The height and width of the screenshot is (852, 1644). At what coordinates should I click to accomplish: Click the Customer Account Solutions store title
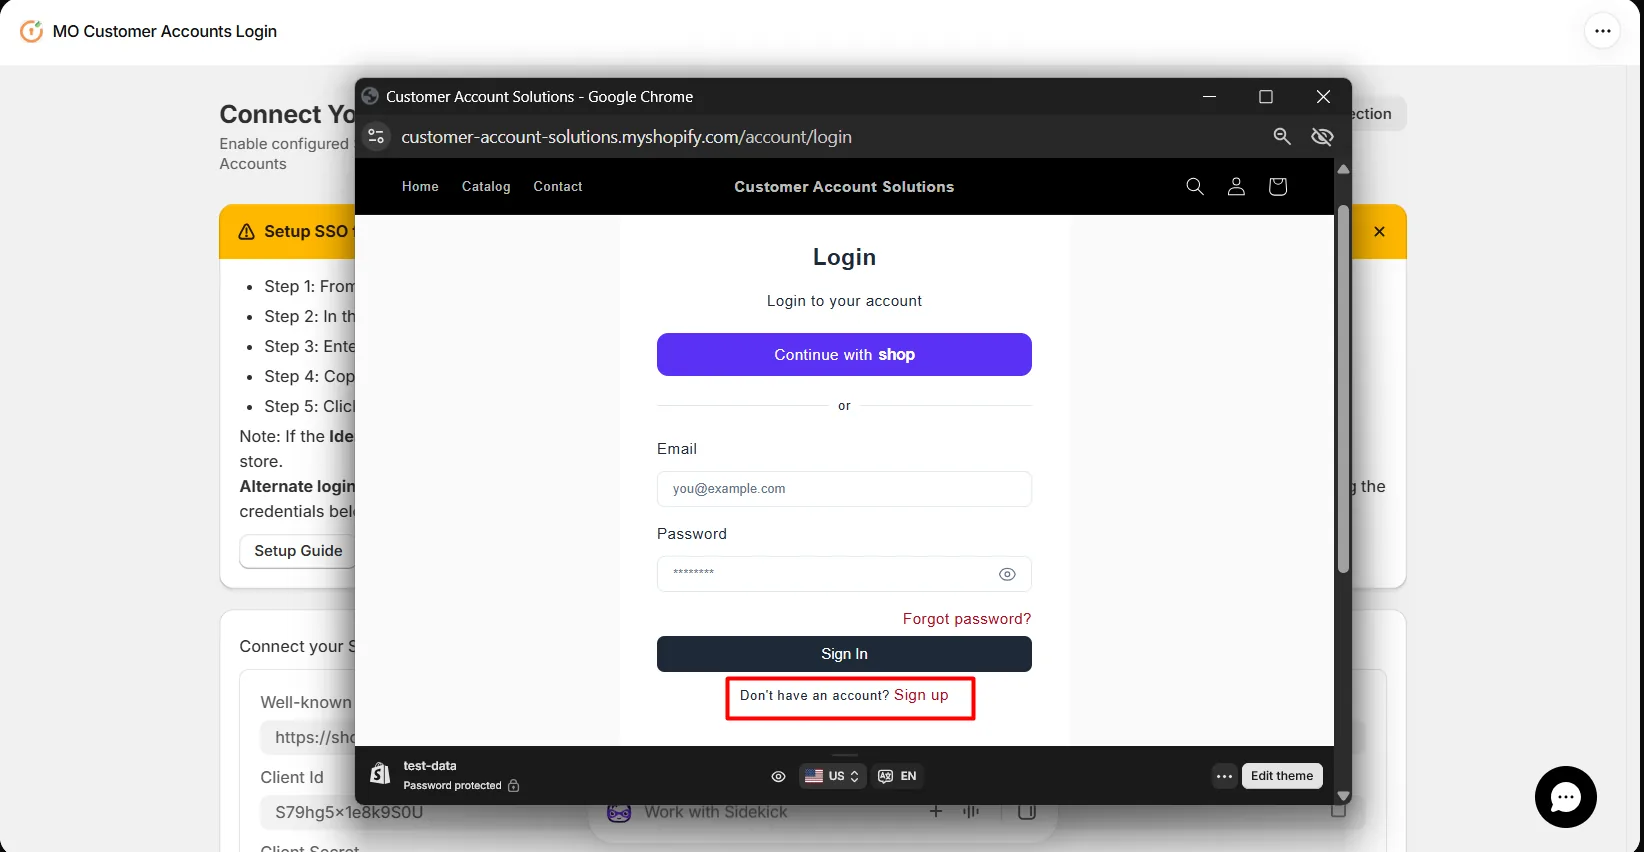click(x=844, y=187)
